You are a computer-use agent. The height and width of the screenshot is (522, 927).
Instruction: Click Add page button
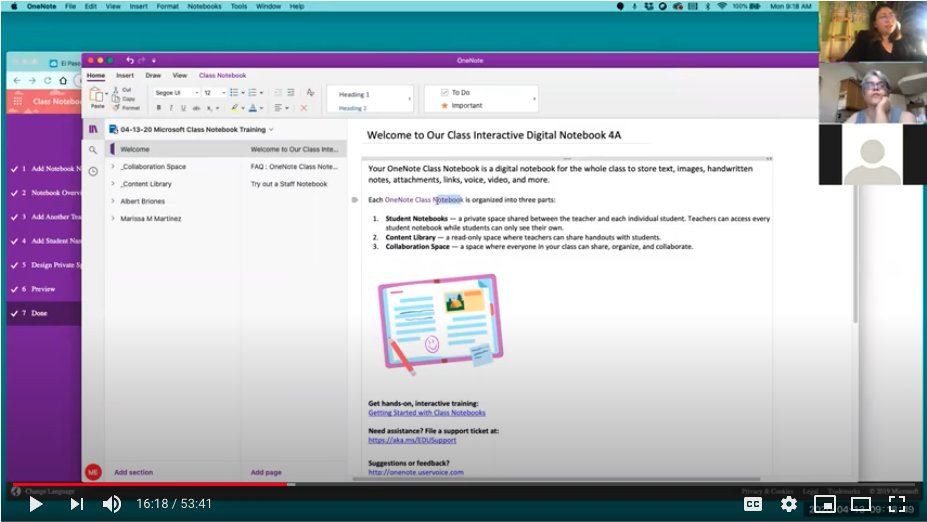[x=266, y=472]
